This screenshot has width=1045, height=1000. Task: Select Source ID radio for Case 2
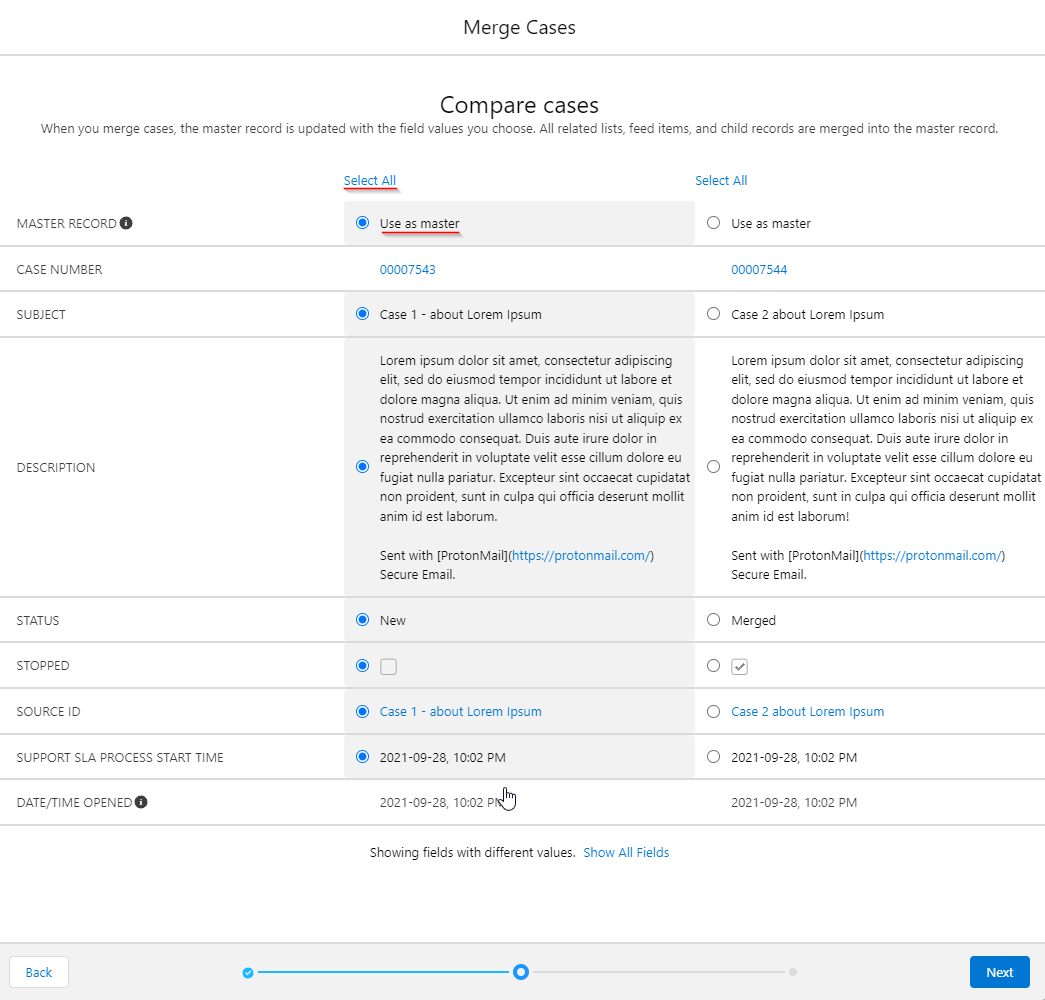tap(713, 711)
